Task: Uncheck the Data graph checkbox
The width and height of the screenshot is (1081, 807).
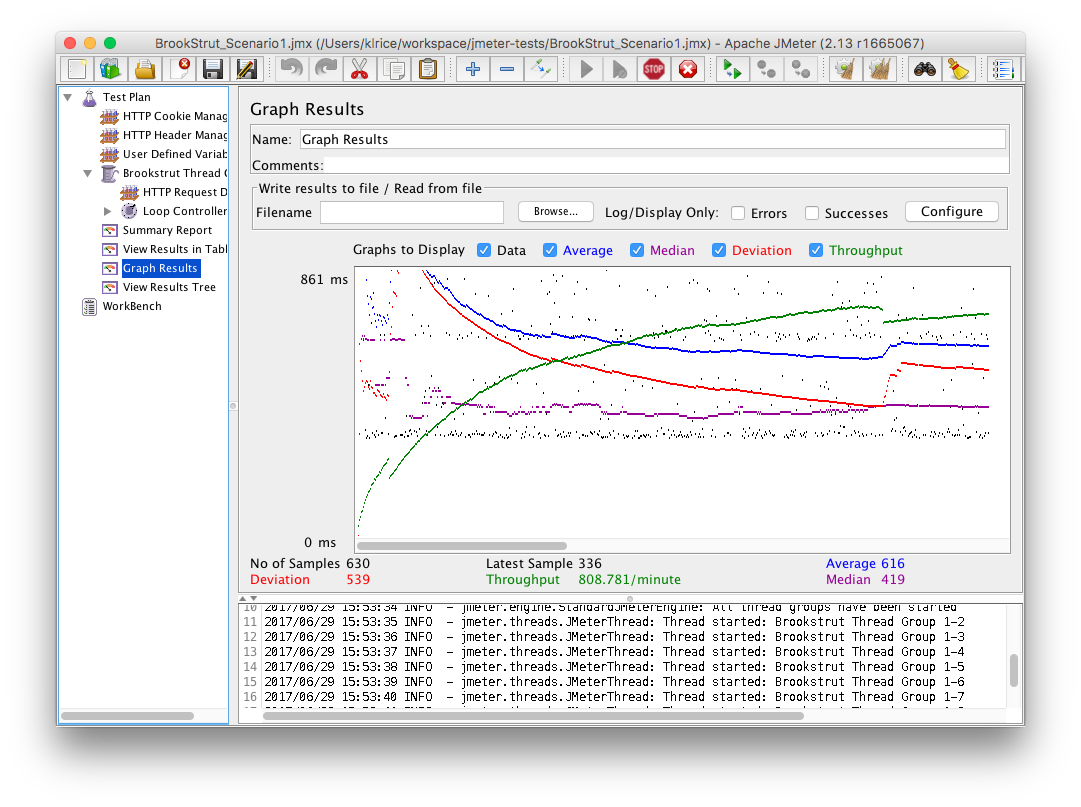Action: 484,250
